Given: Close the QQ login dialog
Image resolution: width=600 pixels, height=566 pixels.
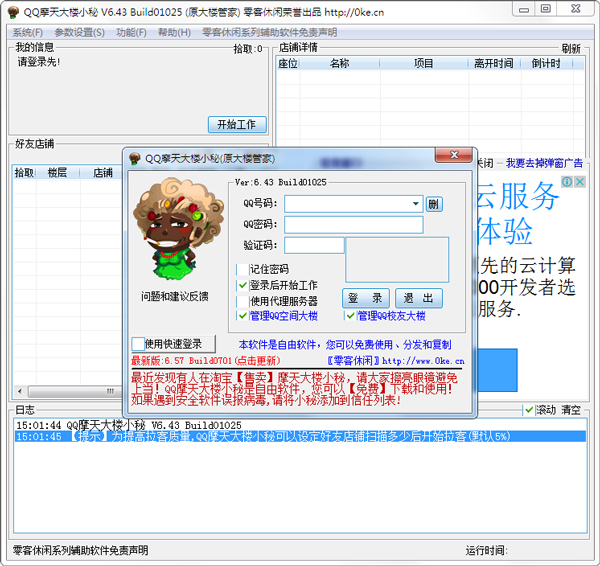Looking at the screenshot, I should (454, 155).
